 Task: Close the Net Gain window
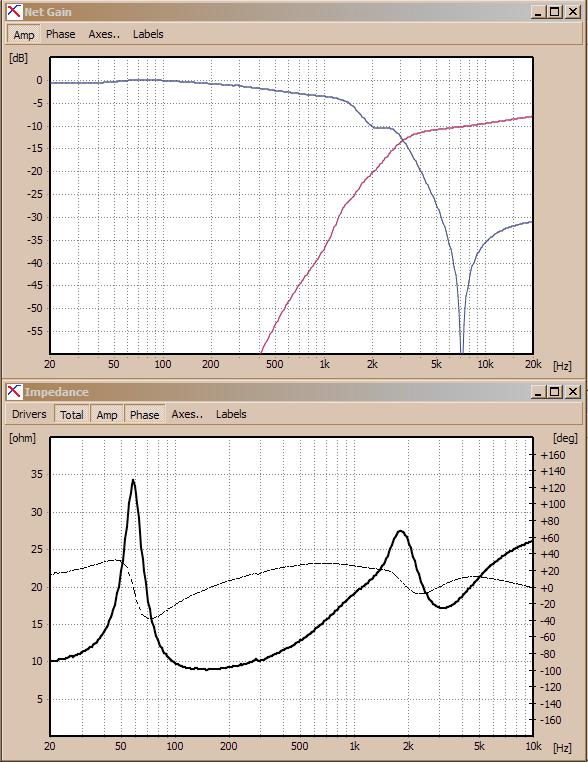573,12
